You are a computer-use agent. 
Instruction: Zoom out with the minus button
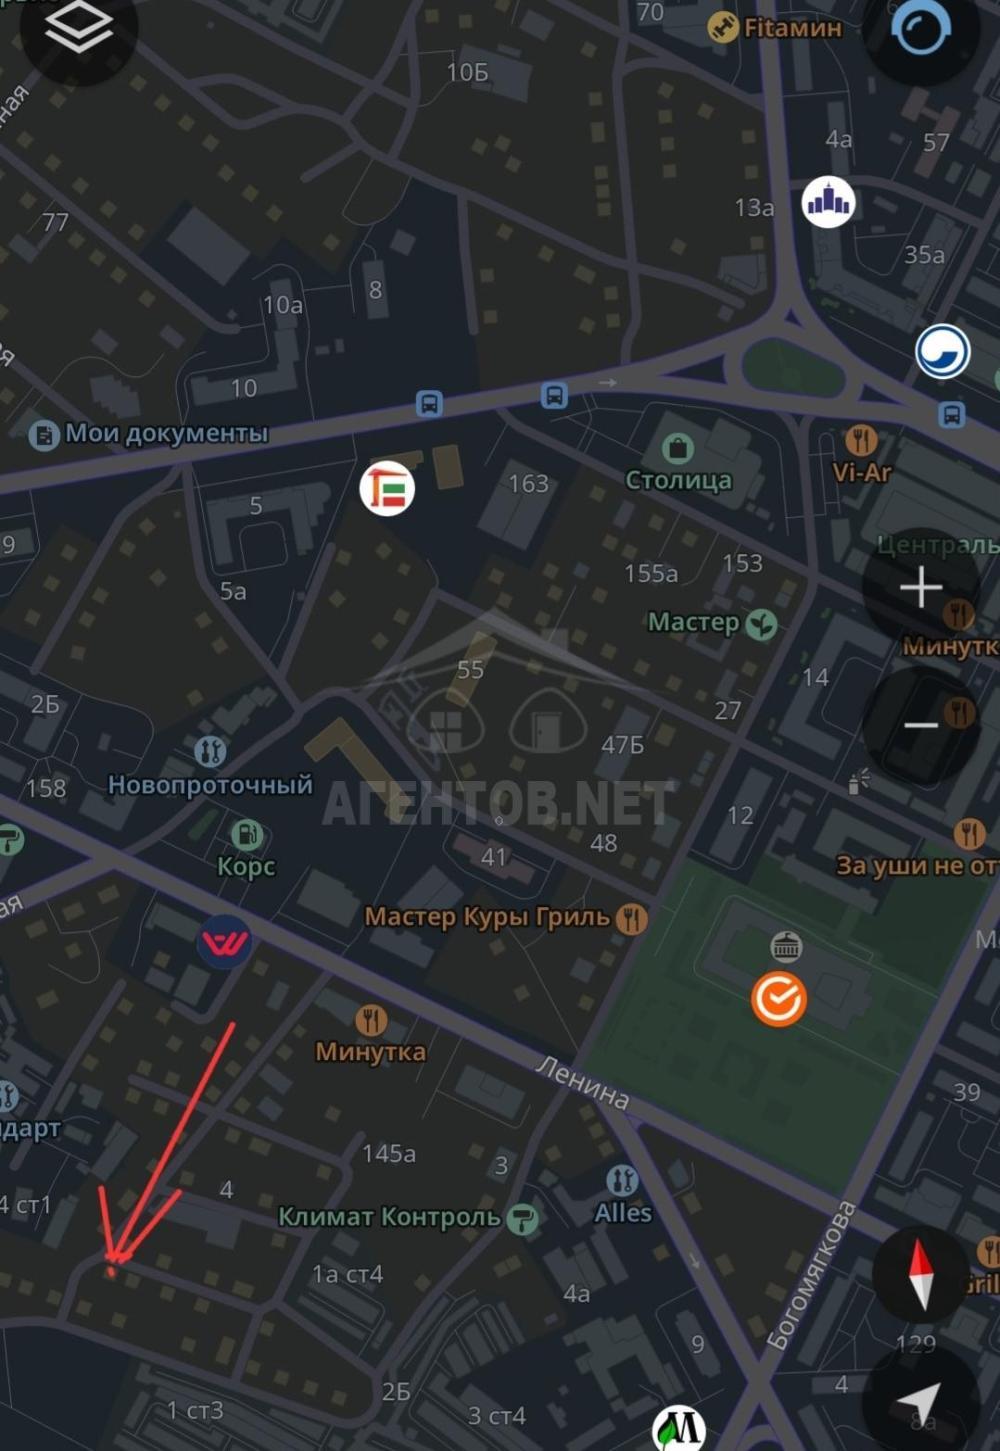[x=920, y=724]
